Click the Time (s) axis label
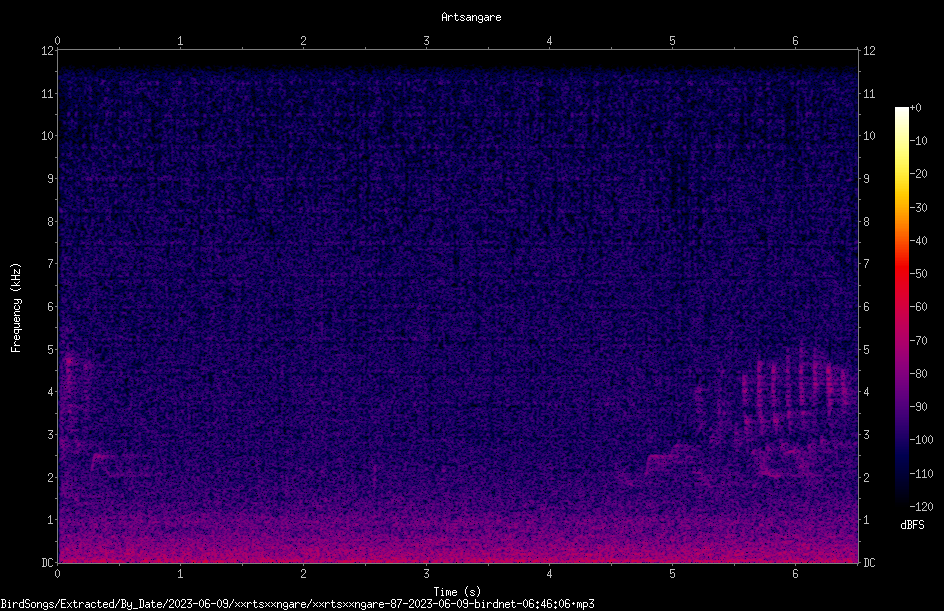944x611 pixels. (457, 592)
